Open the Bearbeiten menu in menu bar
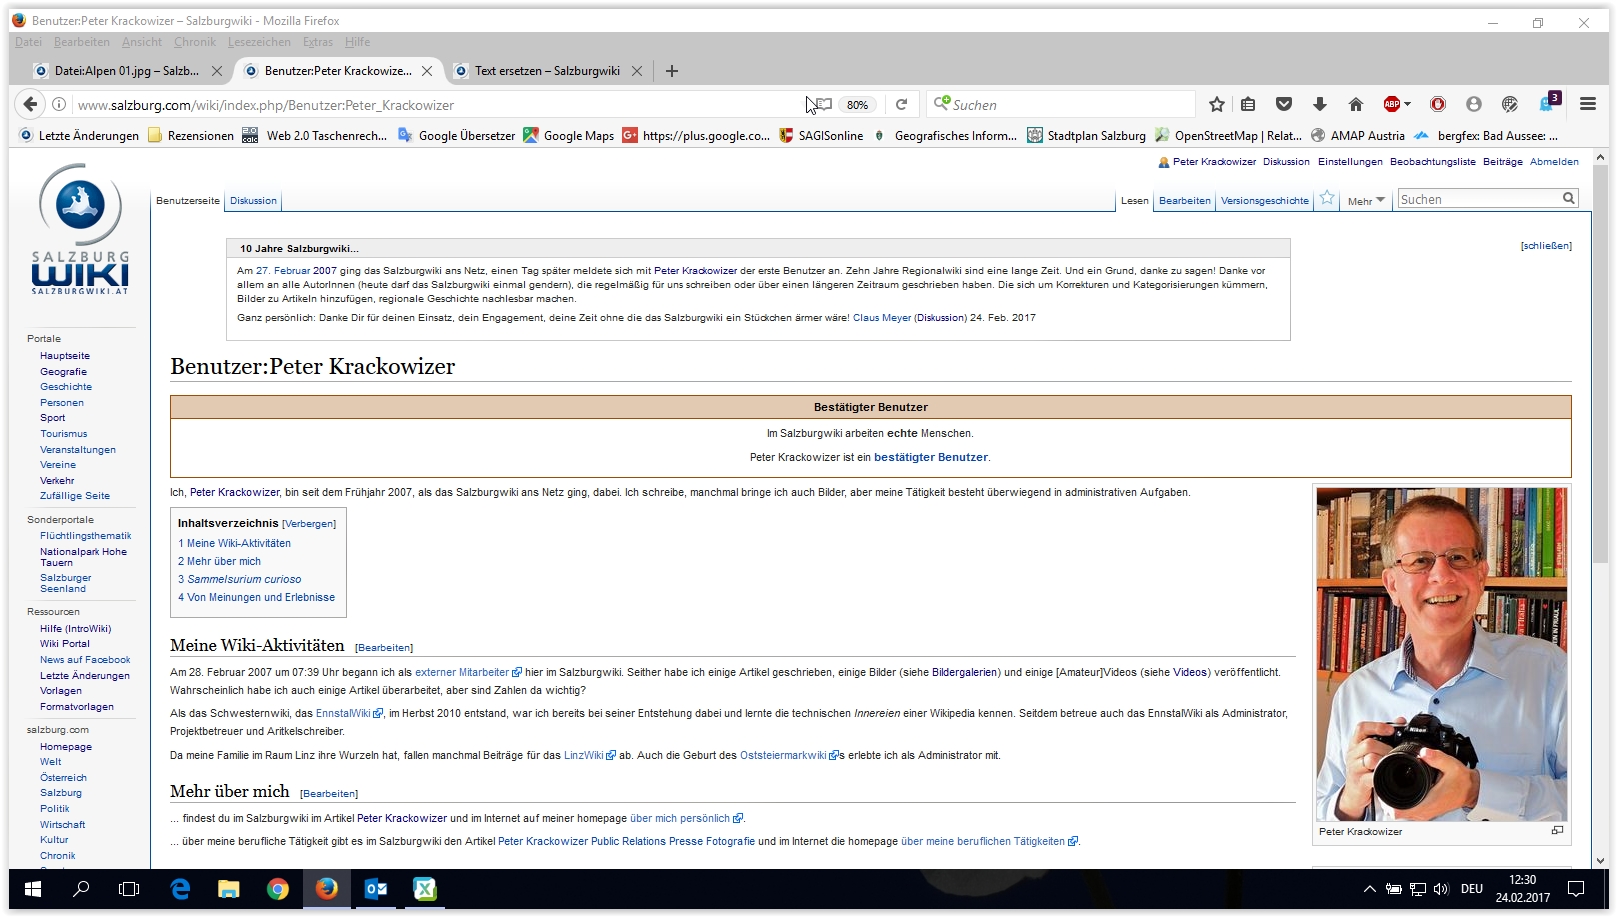1617x917 pixels. [x=82, y=42]
